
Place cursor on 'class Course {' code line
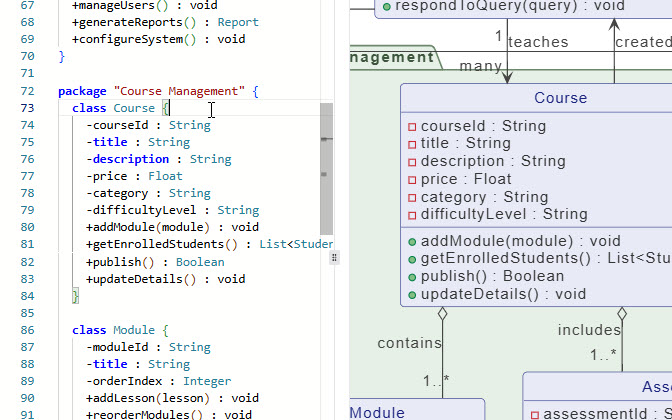pyautogui.click(x=121, y=108)
